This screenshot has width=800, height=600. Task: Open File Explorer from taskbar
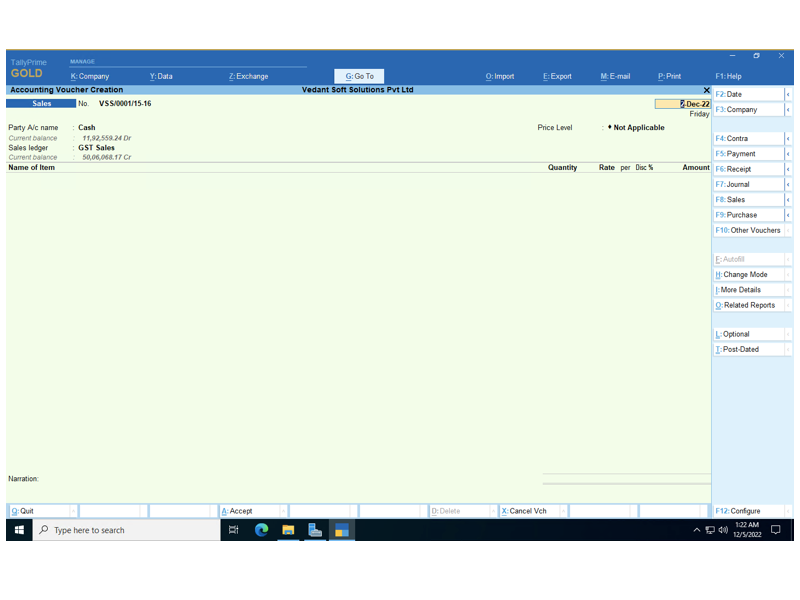click(288, 530)
